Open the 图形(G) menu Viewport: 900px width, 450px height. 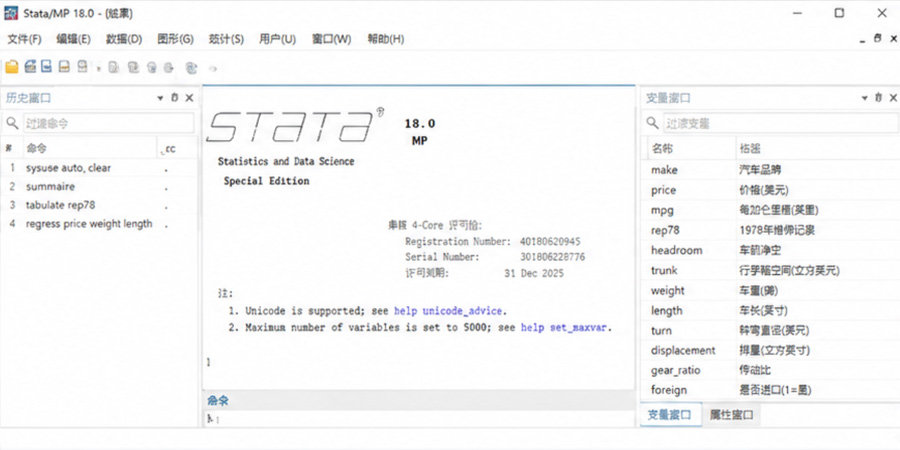175,39
